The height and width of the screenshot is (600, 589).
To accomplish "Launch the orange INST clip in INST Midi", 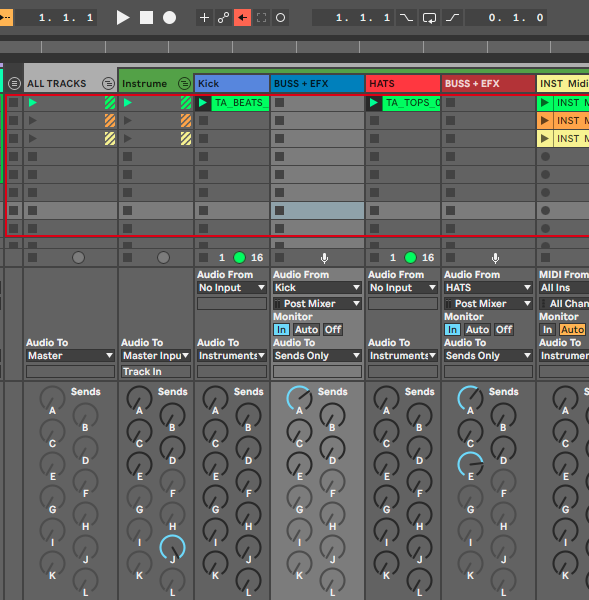I will (x=545, y=121).
